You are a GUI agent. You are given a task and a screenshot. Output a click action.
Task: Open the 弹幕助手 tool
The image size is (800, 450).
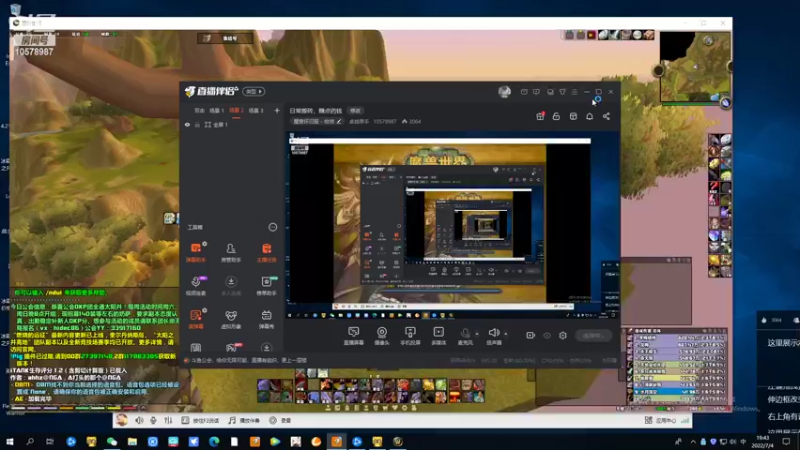(196, 252)
